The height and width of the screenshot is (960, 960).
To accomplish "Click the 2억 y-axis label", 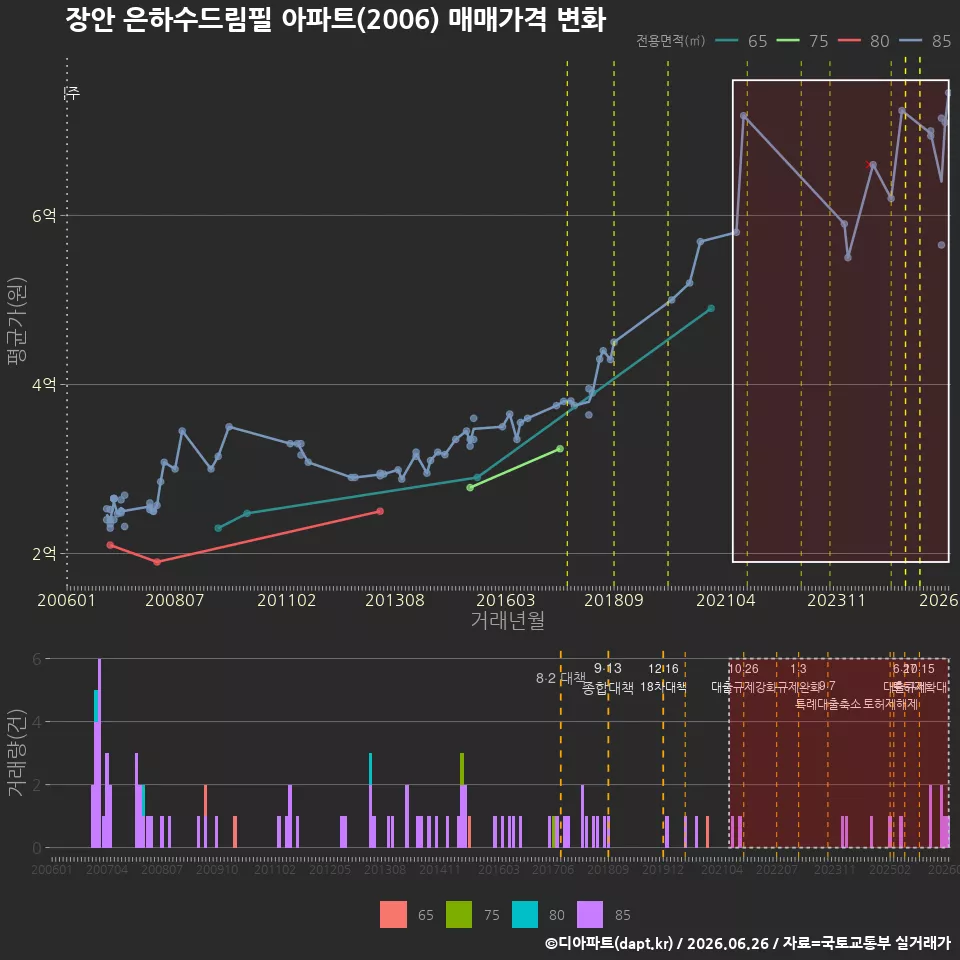I will [44, 553].
